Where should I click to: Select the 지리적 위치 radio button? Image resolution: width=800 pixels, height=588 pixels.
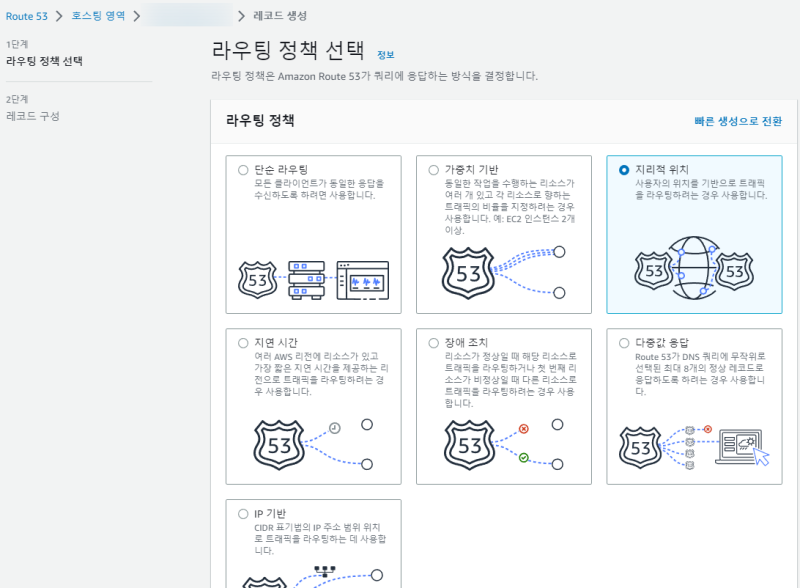(624, 170)
